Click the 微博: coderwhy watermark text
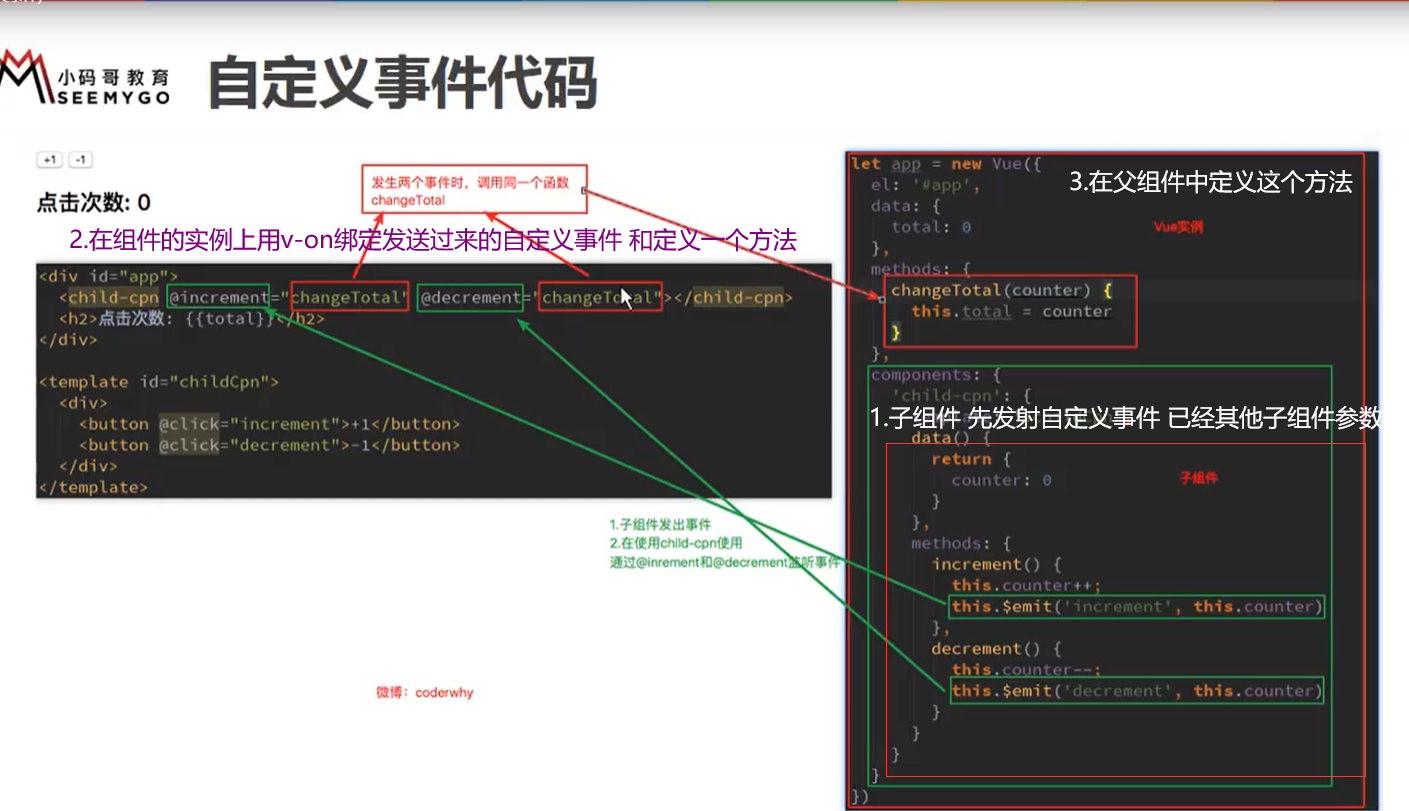Viewport: 1409px width, 811px height. click(425, 692)
